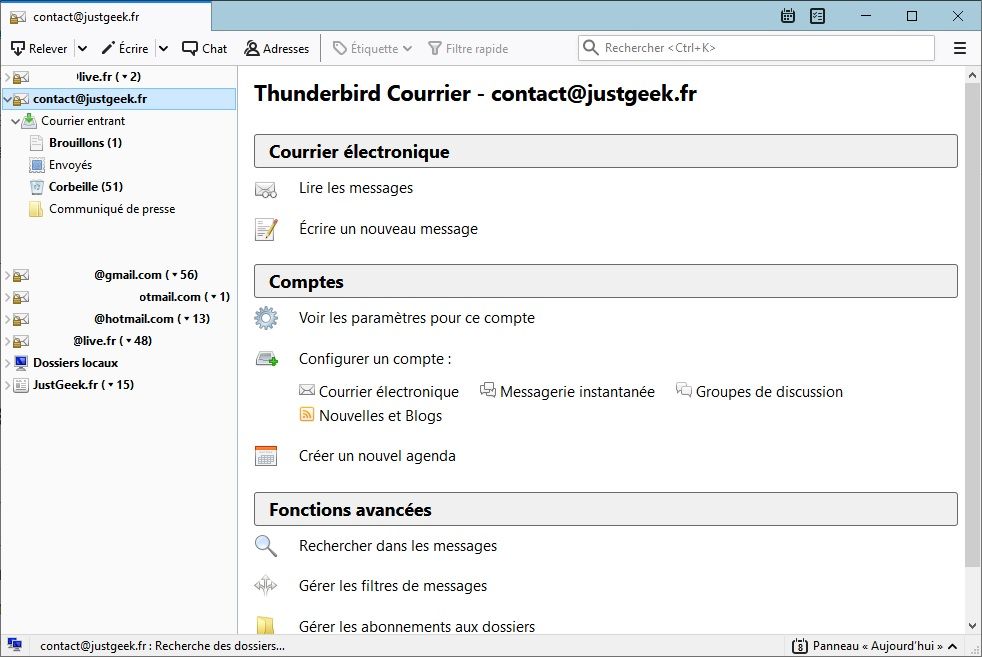Click Créer un nouvel agenda link
Image resolution: width=982 pixels, height=657 pixels.
(377, 456)
